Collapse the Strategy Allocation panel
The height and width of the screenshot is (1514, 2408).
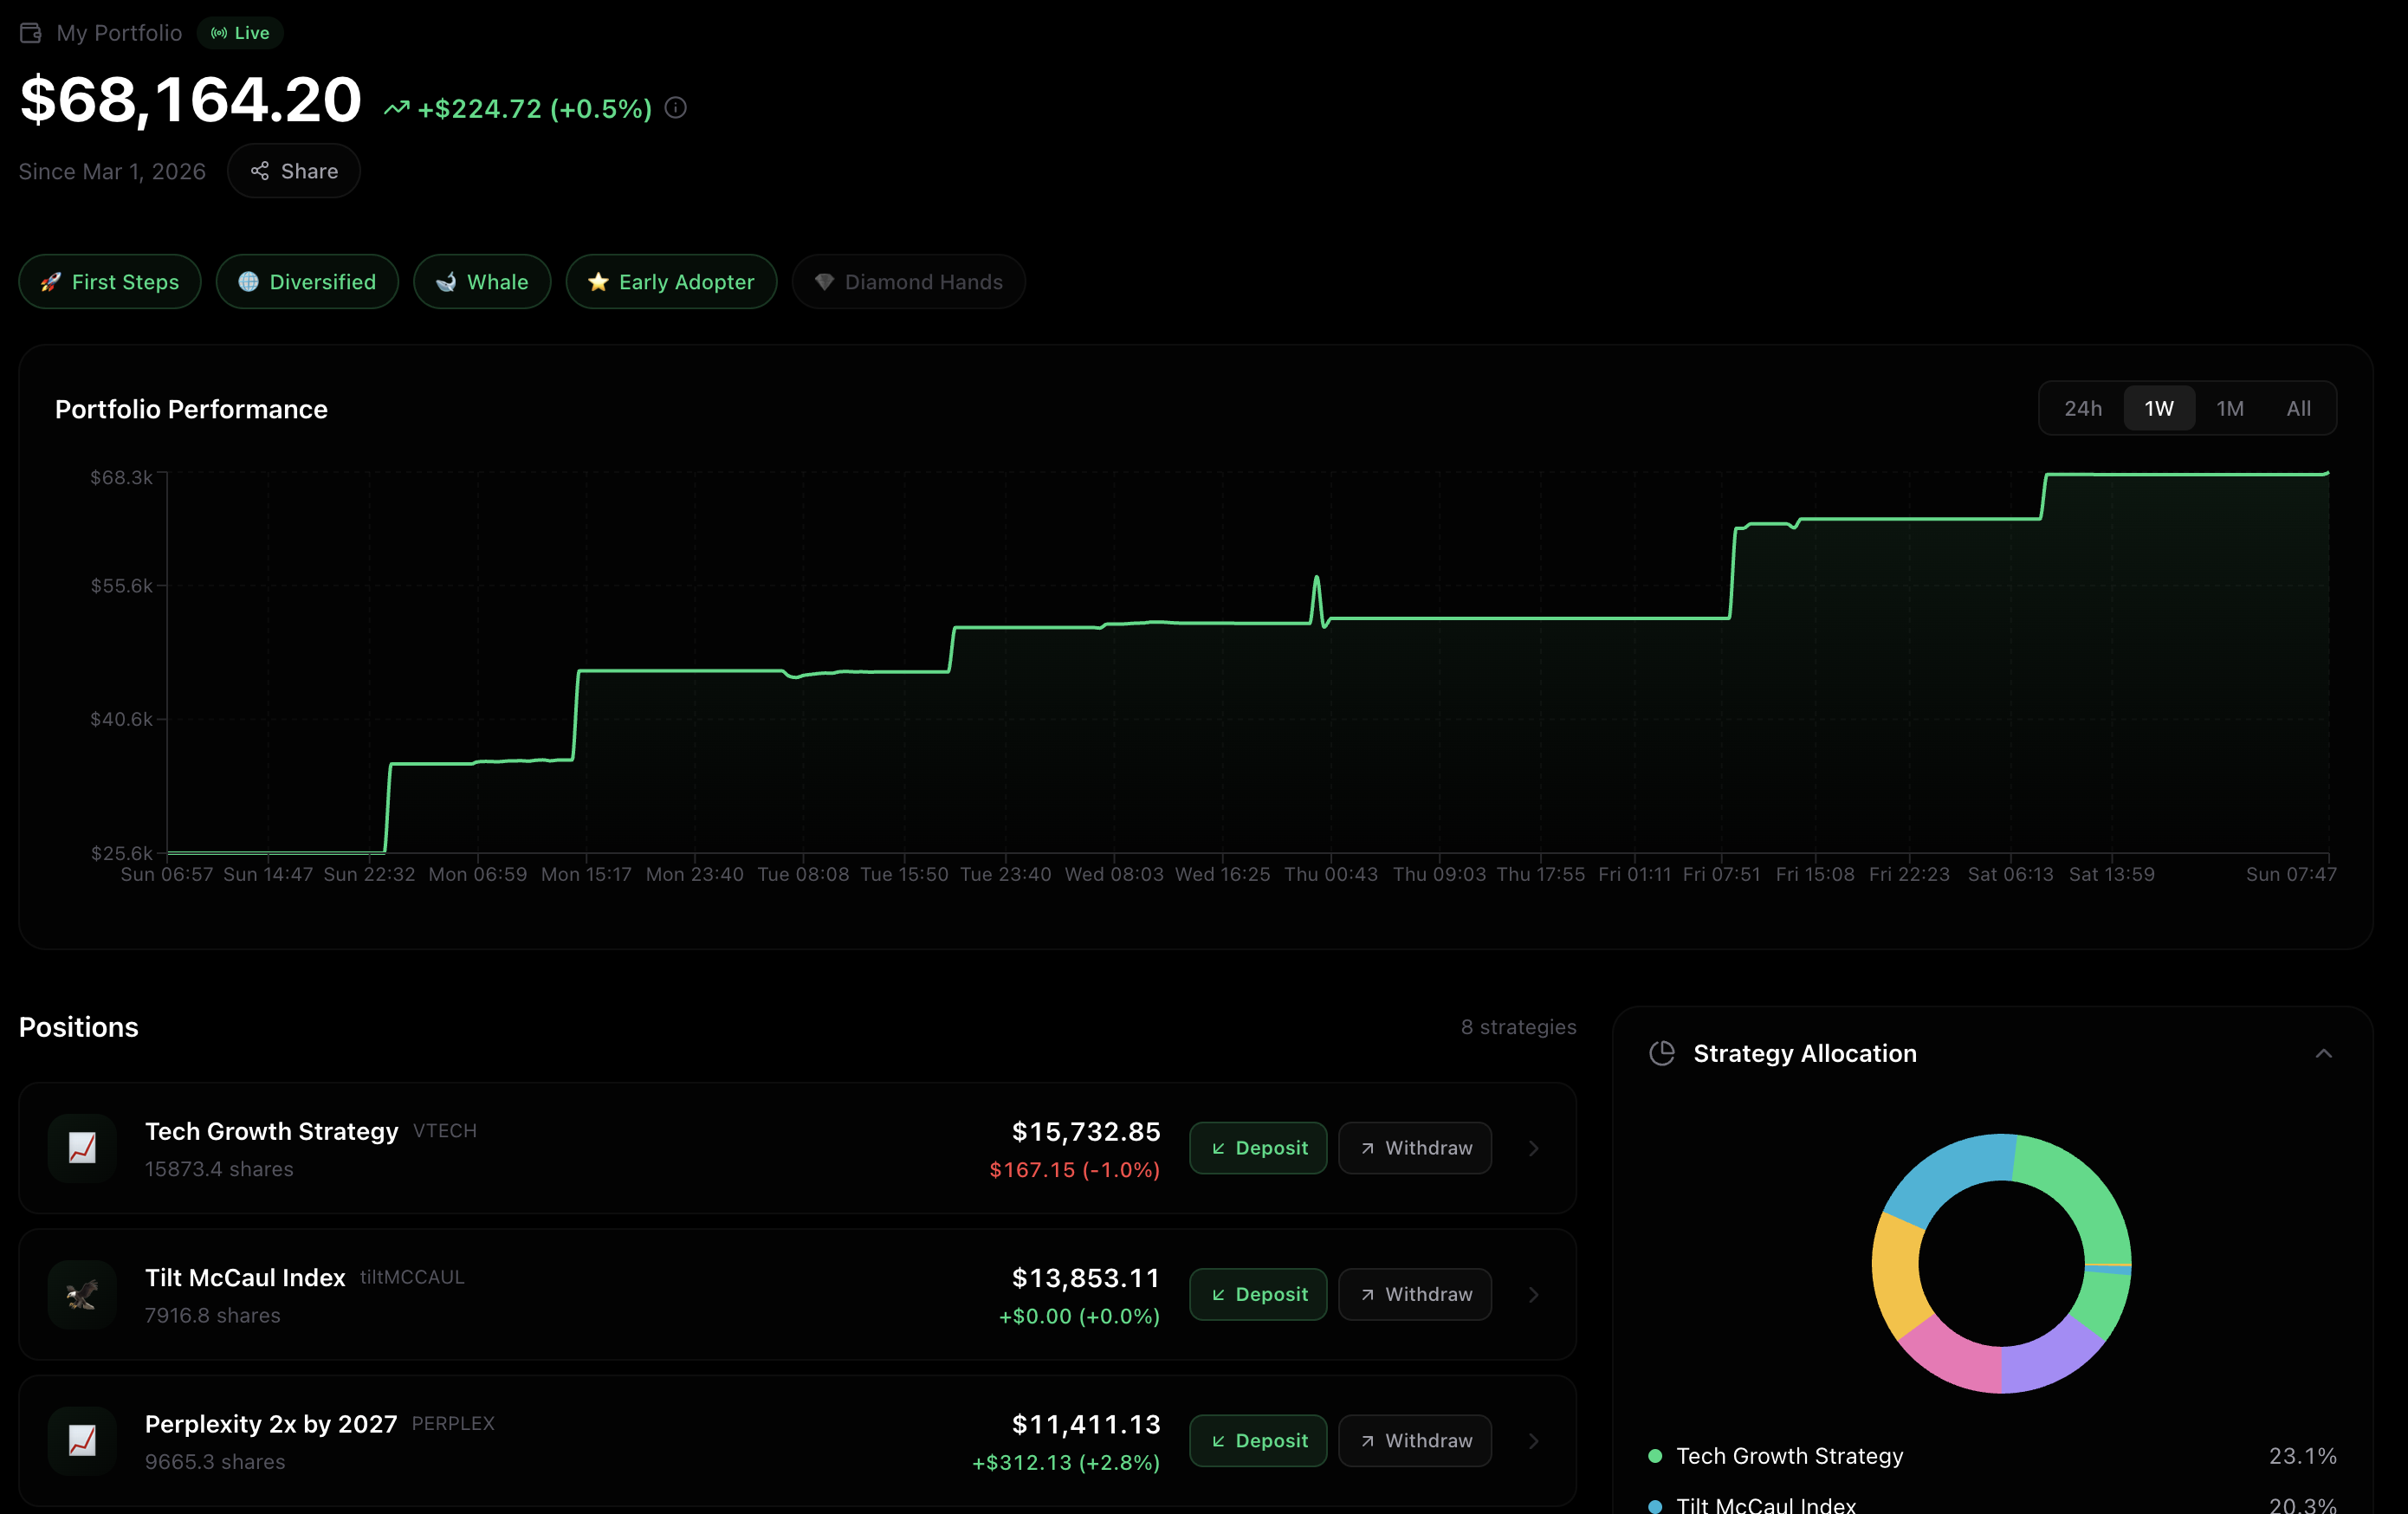(x=2323, y=1053)
